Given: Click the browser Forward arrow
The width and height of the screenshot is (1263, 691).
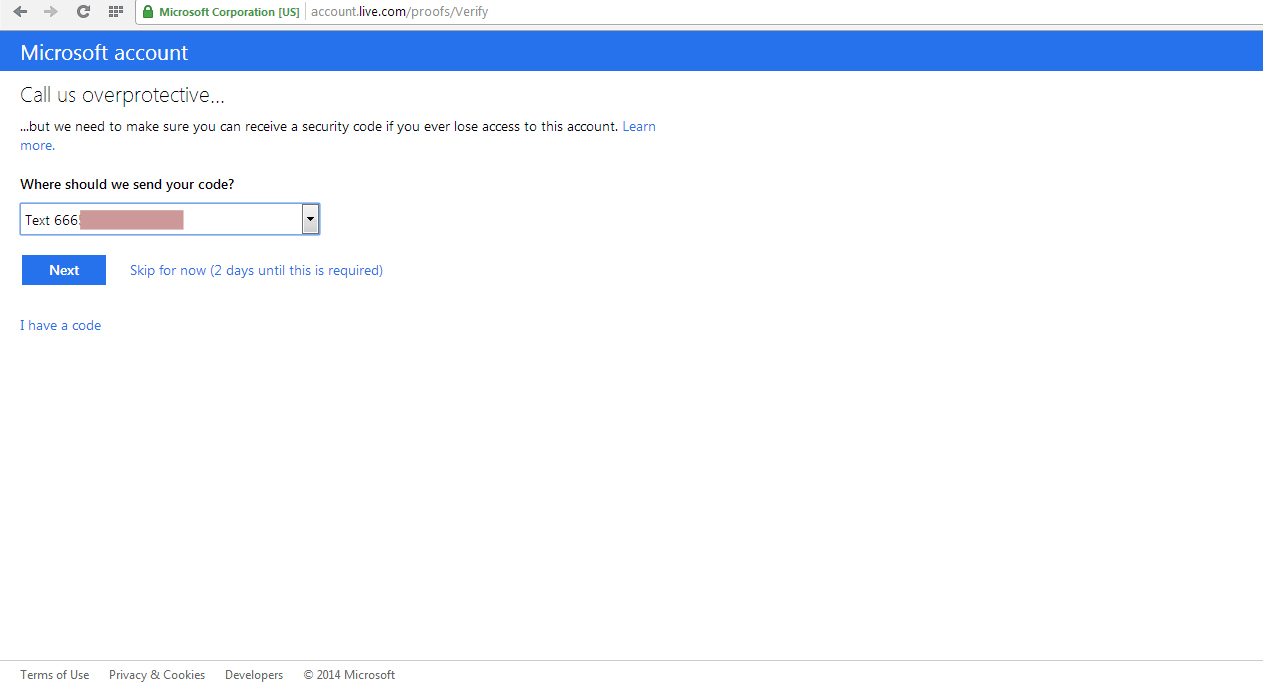Looking at the screenshot, I should [51, 12].
